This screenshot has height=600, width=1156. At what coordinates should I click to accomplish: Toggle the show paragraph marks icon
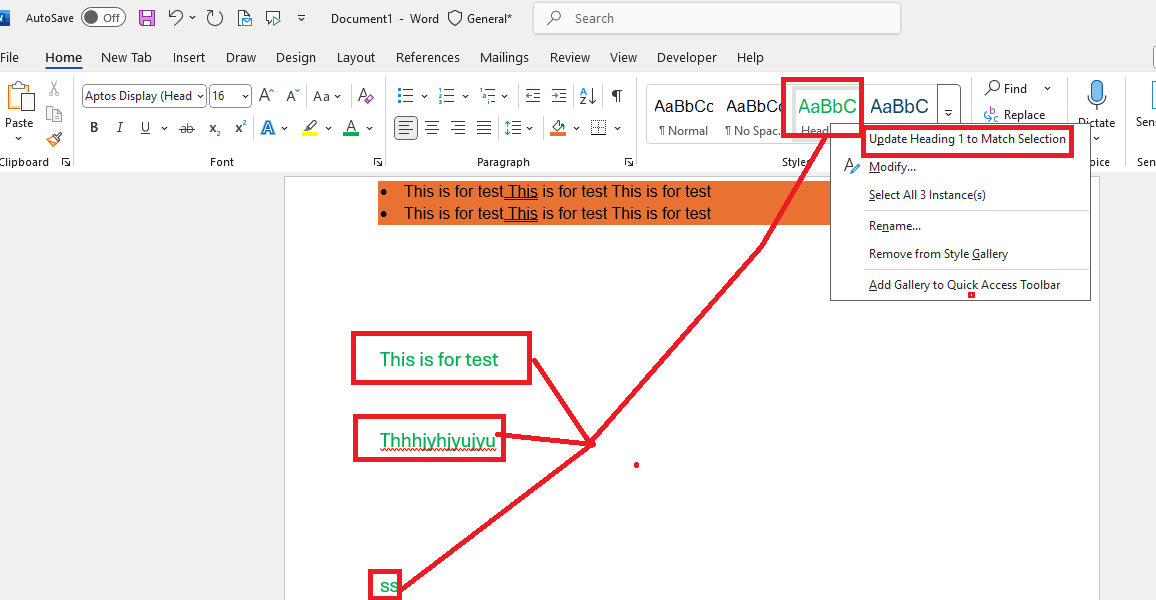(617, 96)
